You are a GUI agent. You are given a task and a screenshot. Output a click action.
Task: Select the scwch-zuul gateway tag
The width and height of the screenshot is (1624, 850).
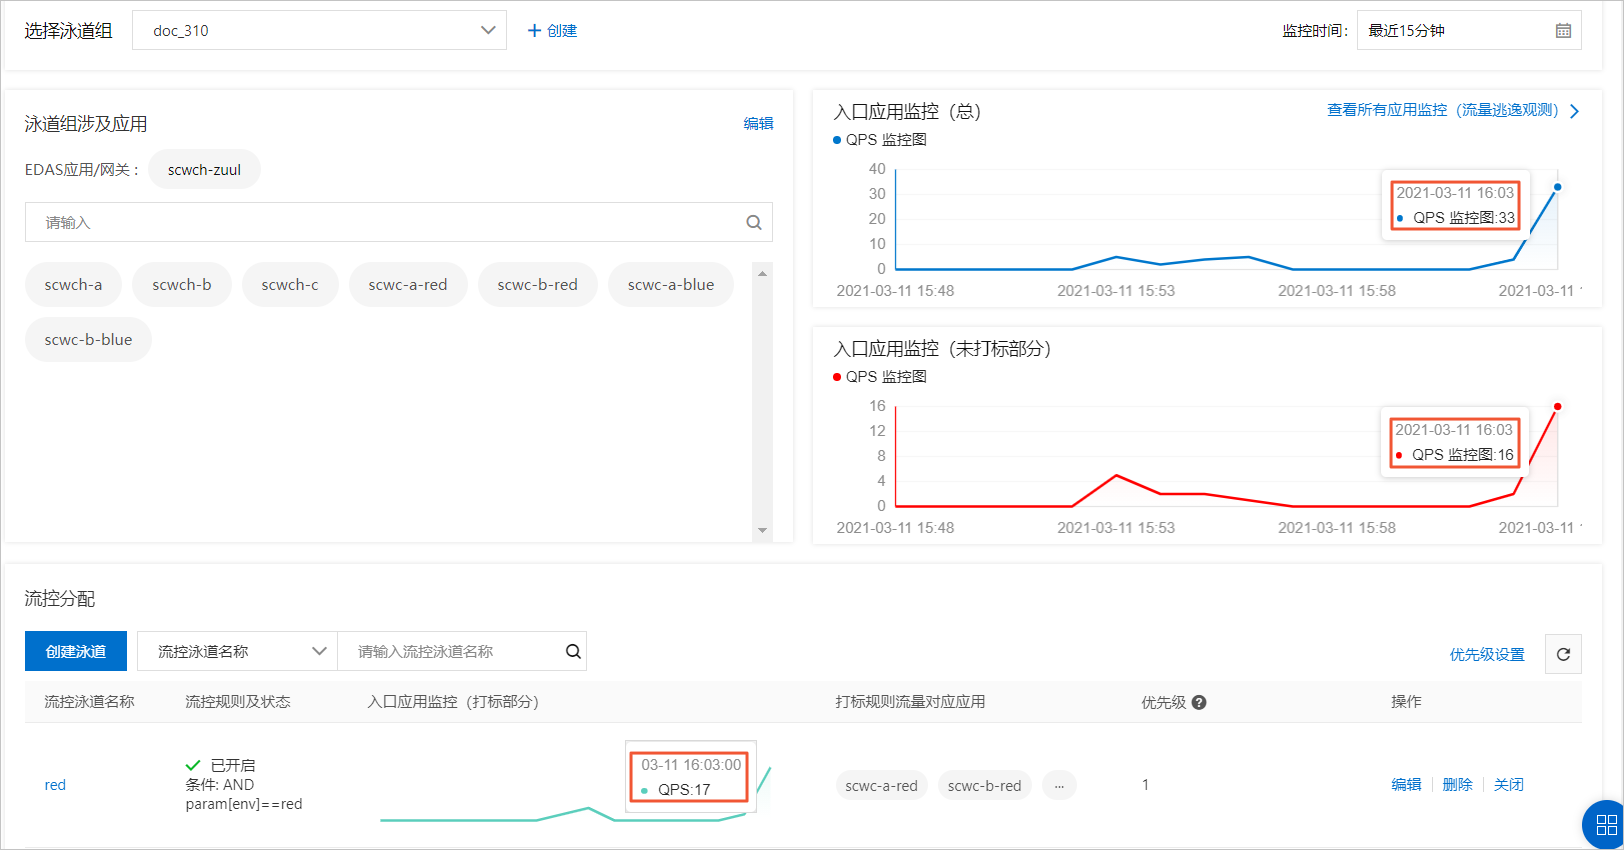point(204,170)
